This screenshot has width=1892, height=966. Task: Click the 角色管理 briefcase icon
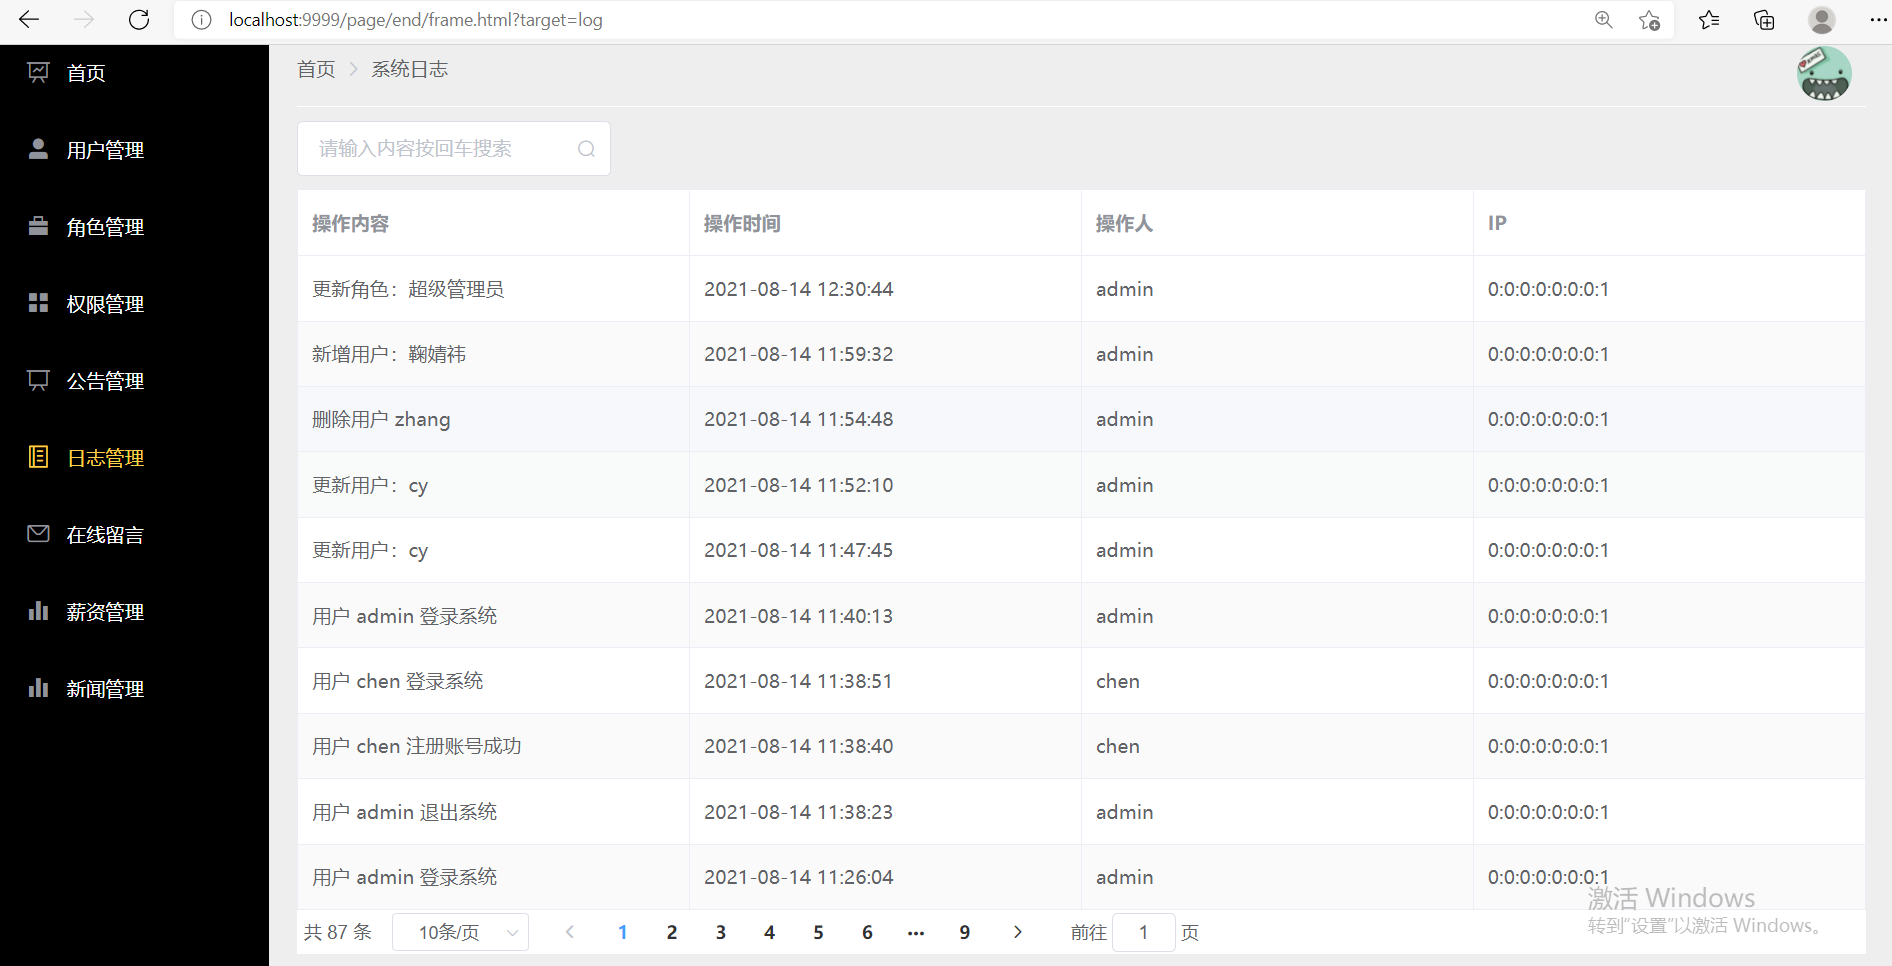[38, 226]
